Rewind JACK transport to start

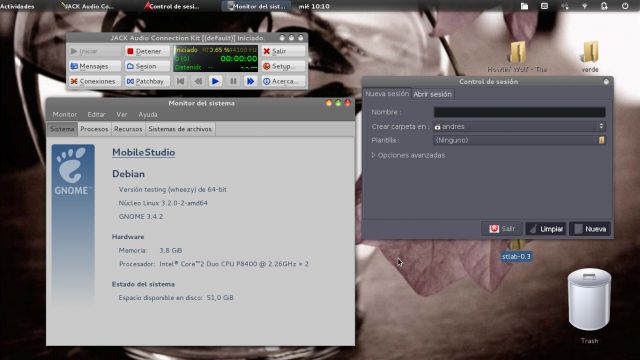(x=181, y=81)
